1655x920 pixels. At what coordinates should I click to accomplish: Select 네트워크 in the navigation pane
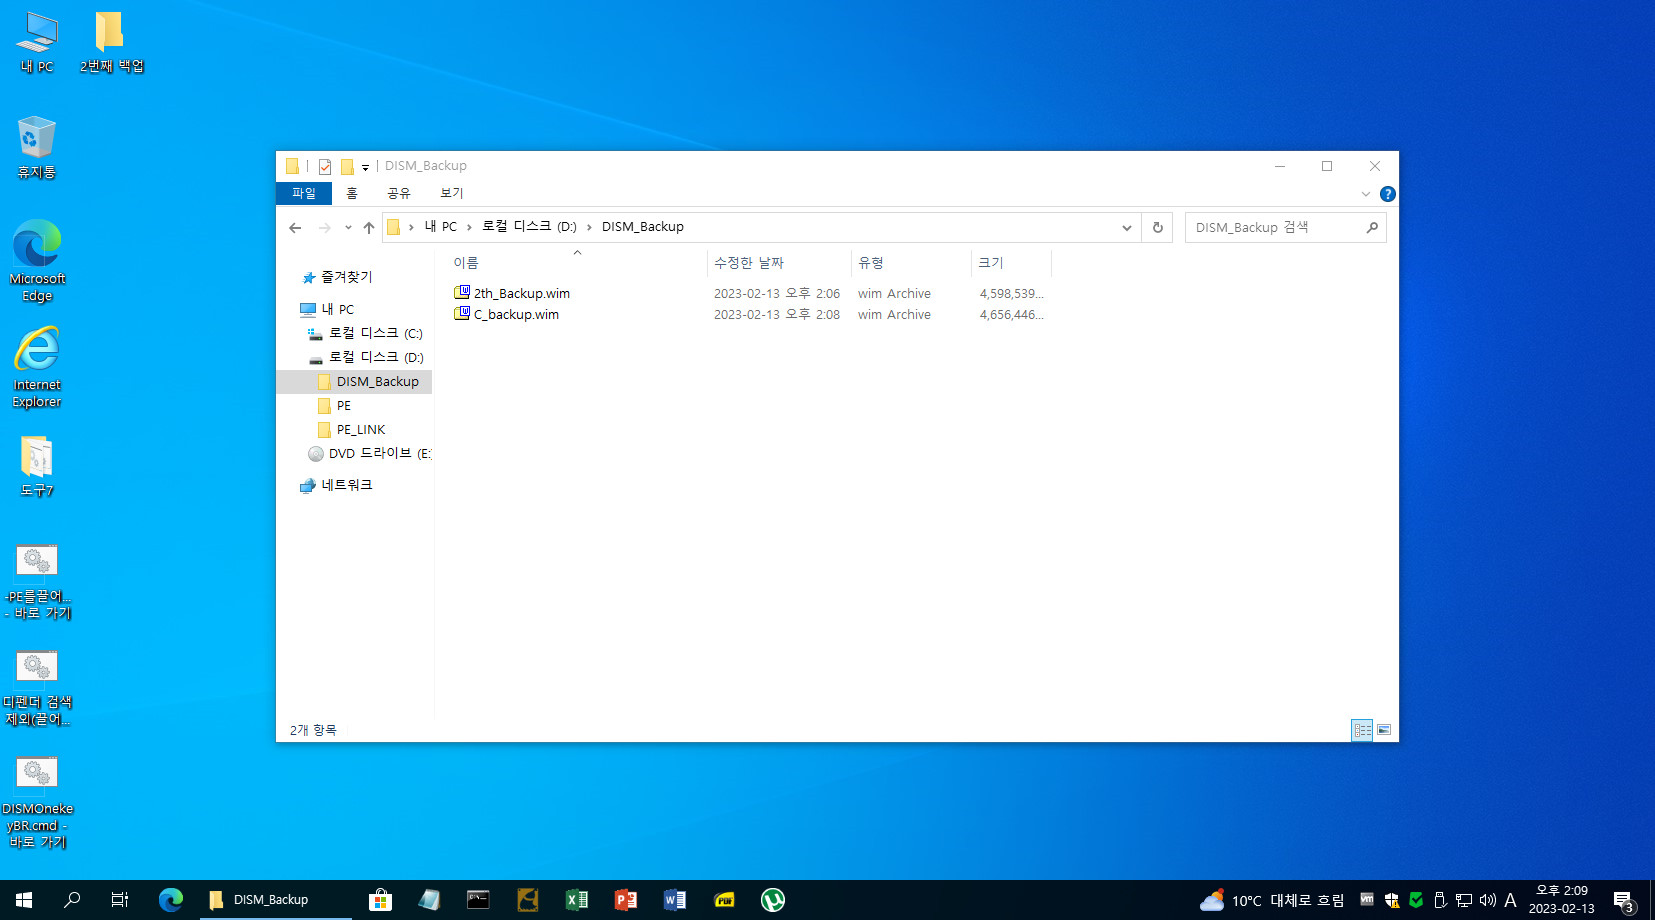[x=346, y=486]
